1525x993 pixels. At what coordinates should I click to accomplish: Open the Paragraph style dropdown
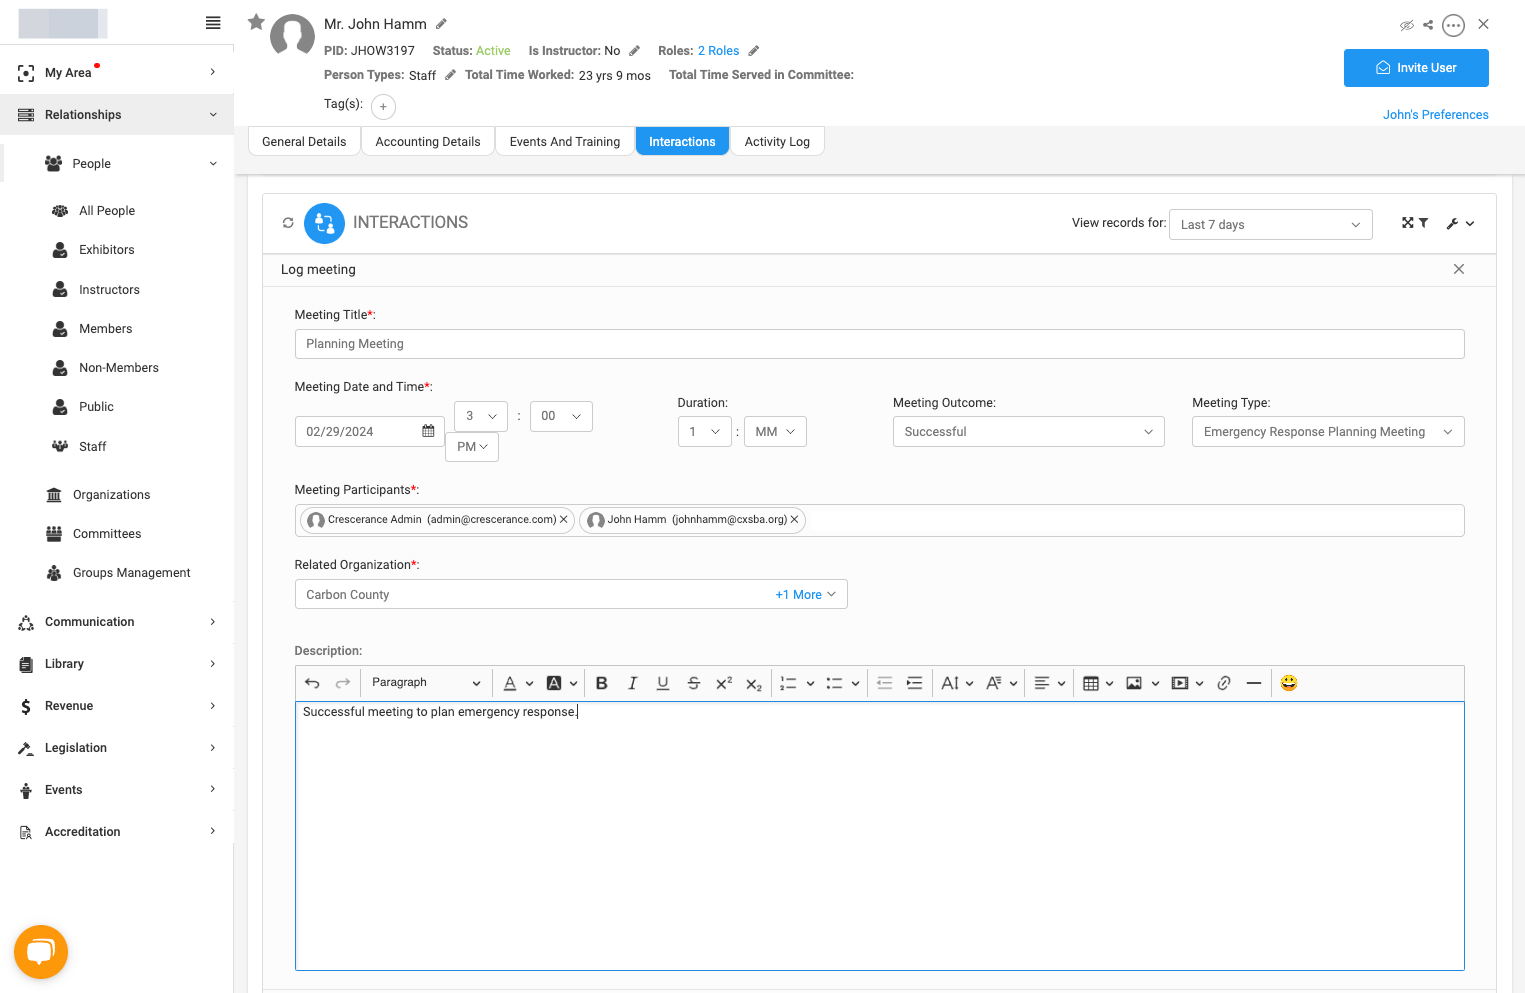(426, 683)
